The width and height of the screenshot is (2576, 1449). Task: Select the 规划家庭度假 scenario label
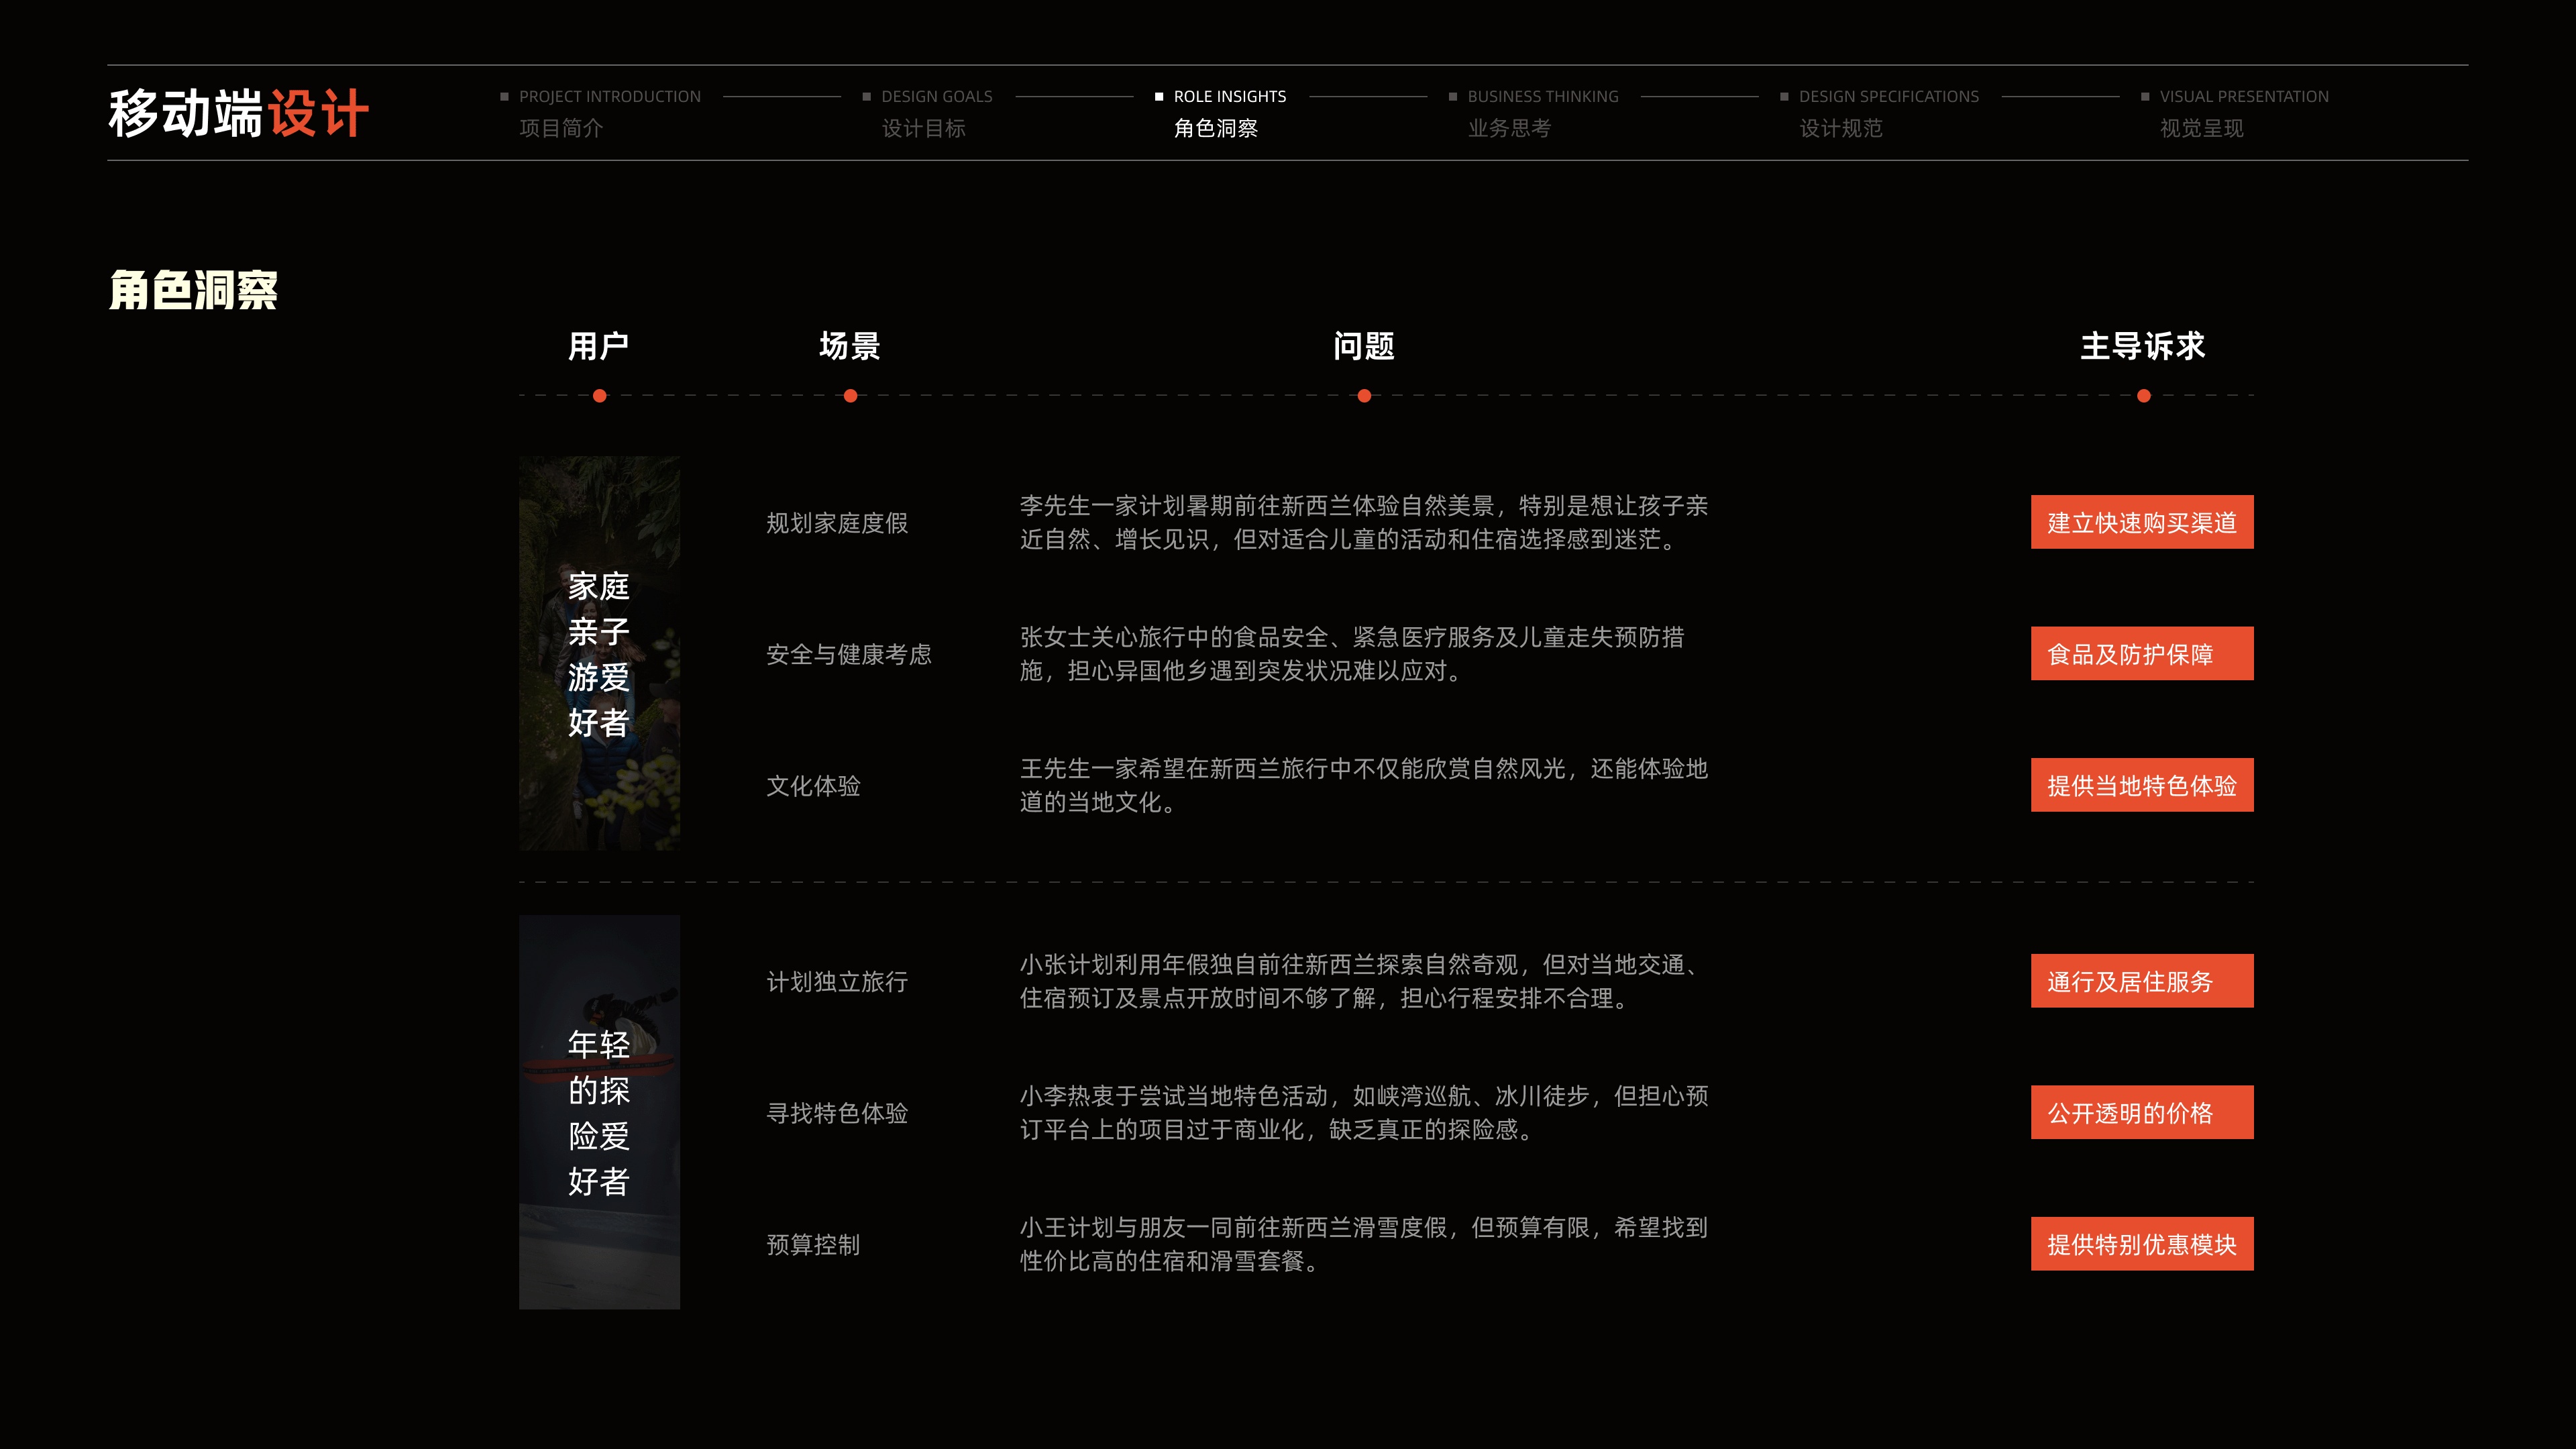(x=836, y=523)
